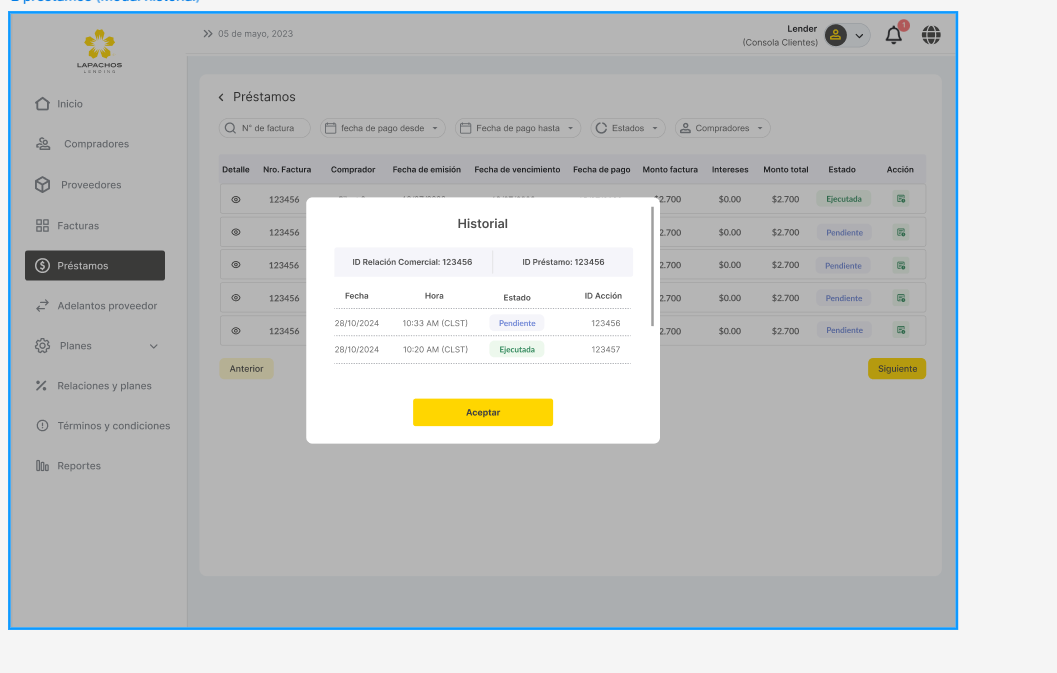View details via eye icon in first row

click(236, 200)
